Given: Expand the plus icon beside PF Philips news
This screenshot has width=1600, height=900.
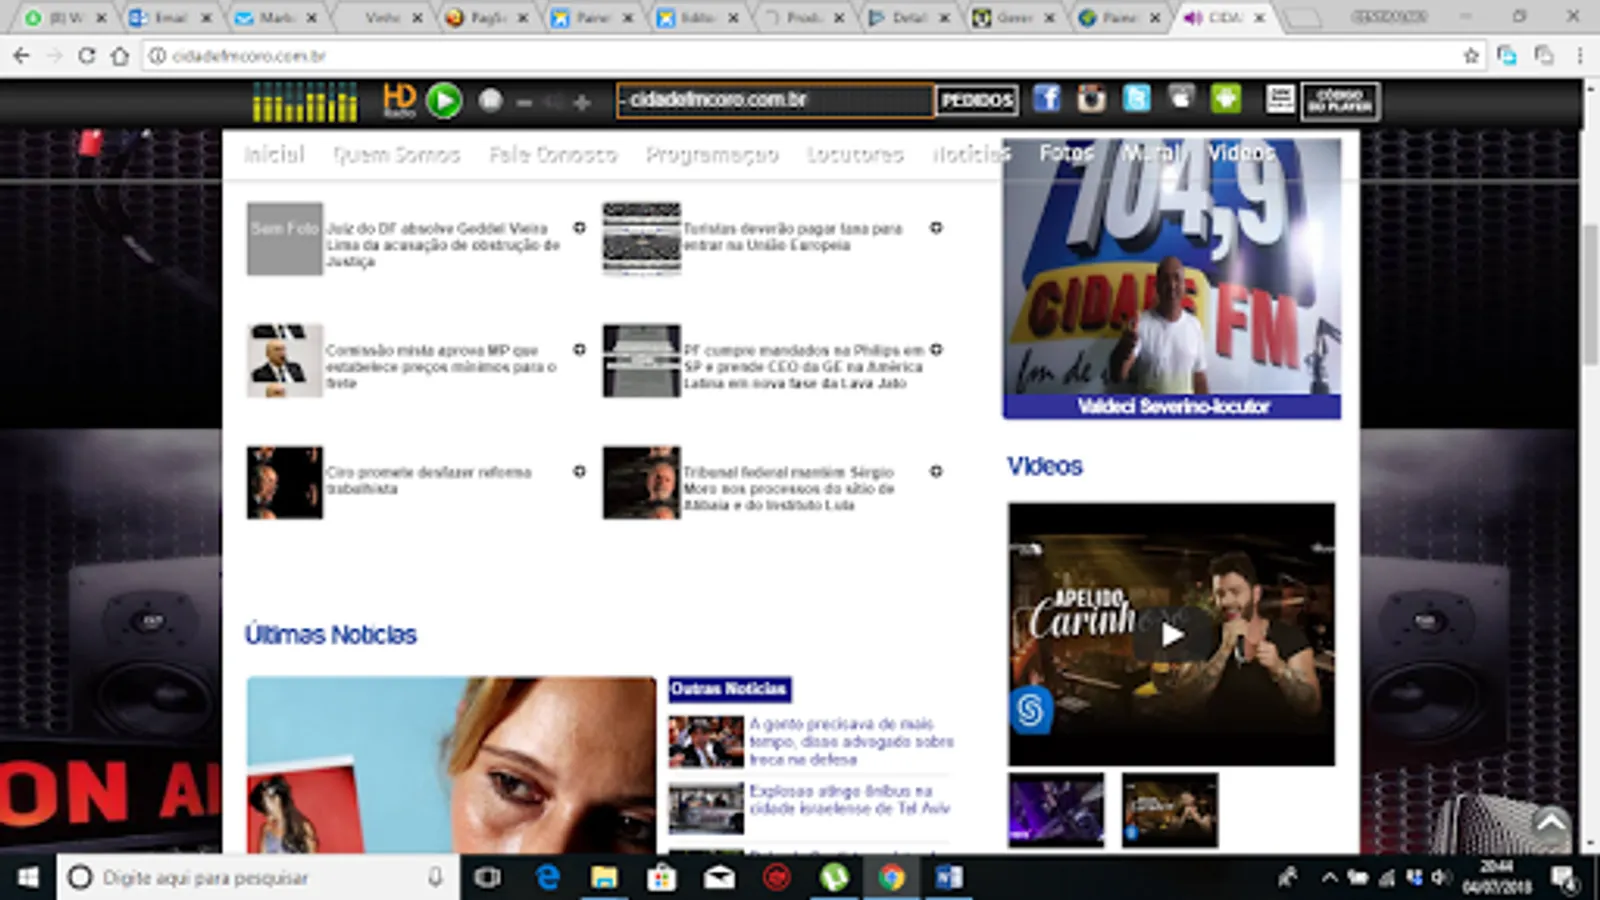Looking at the screenshot, I should 936,350.
